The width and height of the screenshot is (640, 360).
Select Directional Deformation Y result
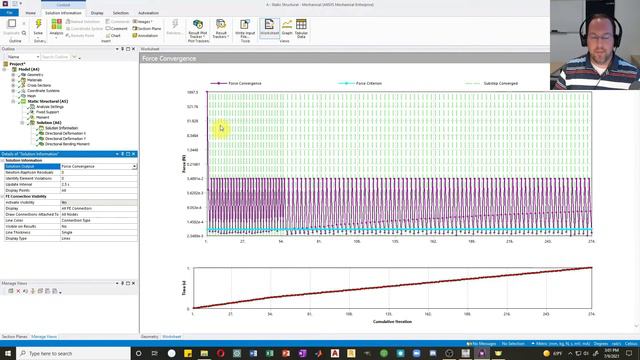[65, 138]
